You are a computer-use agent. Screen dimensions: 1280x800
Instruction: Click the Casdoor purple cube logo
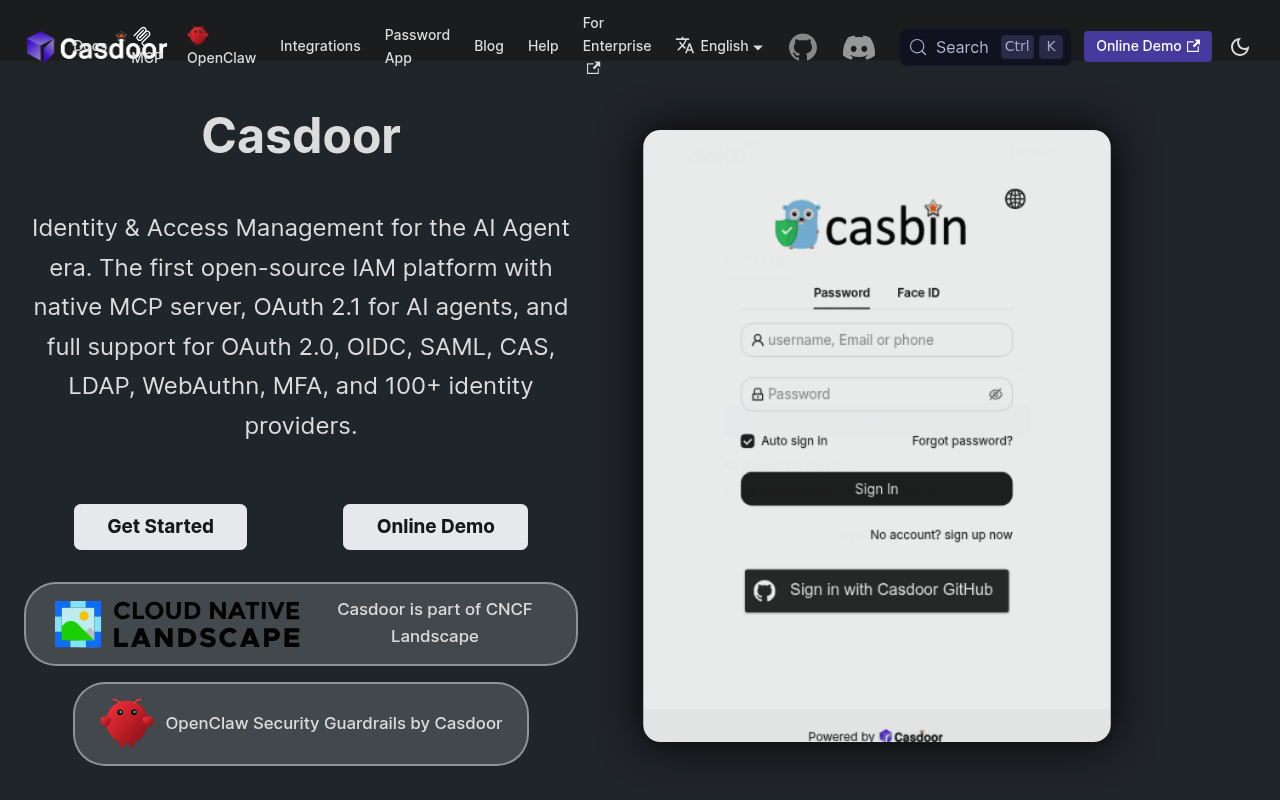(x=41, y=47)
